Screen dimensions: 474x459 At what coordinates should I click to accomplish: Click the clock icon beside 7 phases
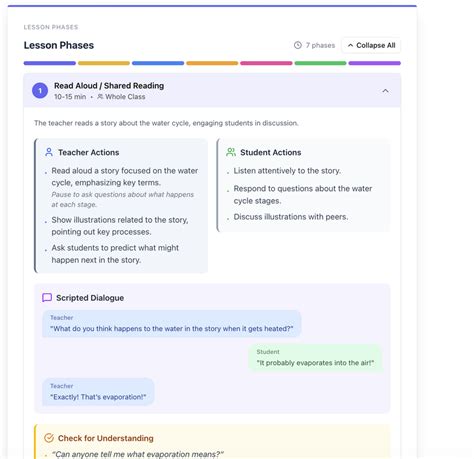pos(298,45)
